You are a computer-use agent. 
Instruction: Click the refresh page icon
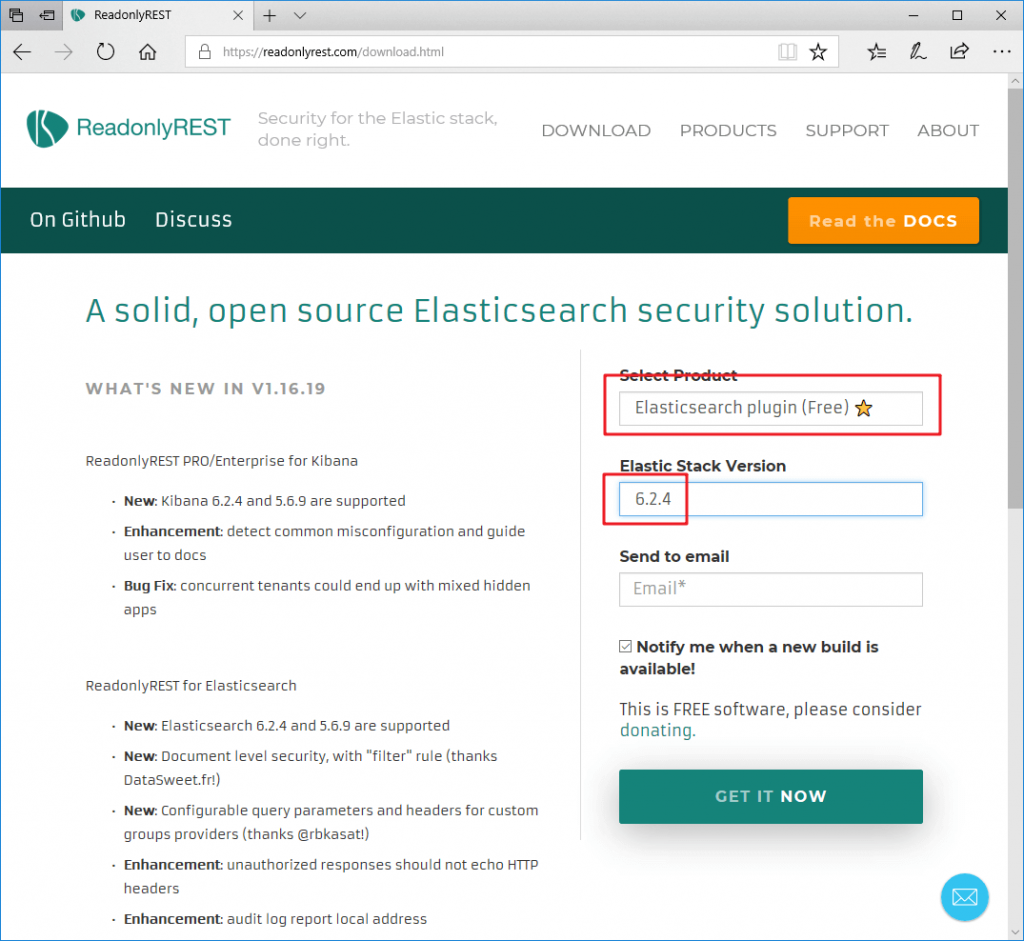pos(105,52)
